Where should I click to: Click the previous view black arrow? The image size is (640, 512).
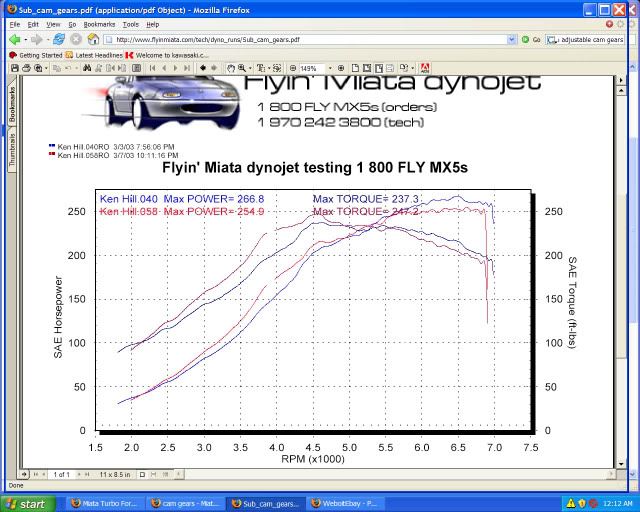[203, 68]
